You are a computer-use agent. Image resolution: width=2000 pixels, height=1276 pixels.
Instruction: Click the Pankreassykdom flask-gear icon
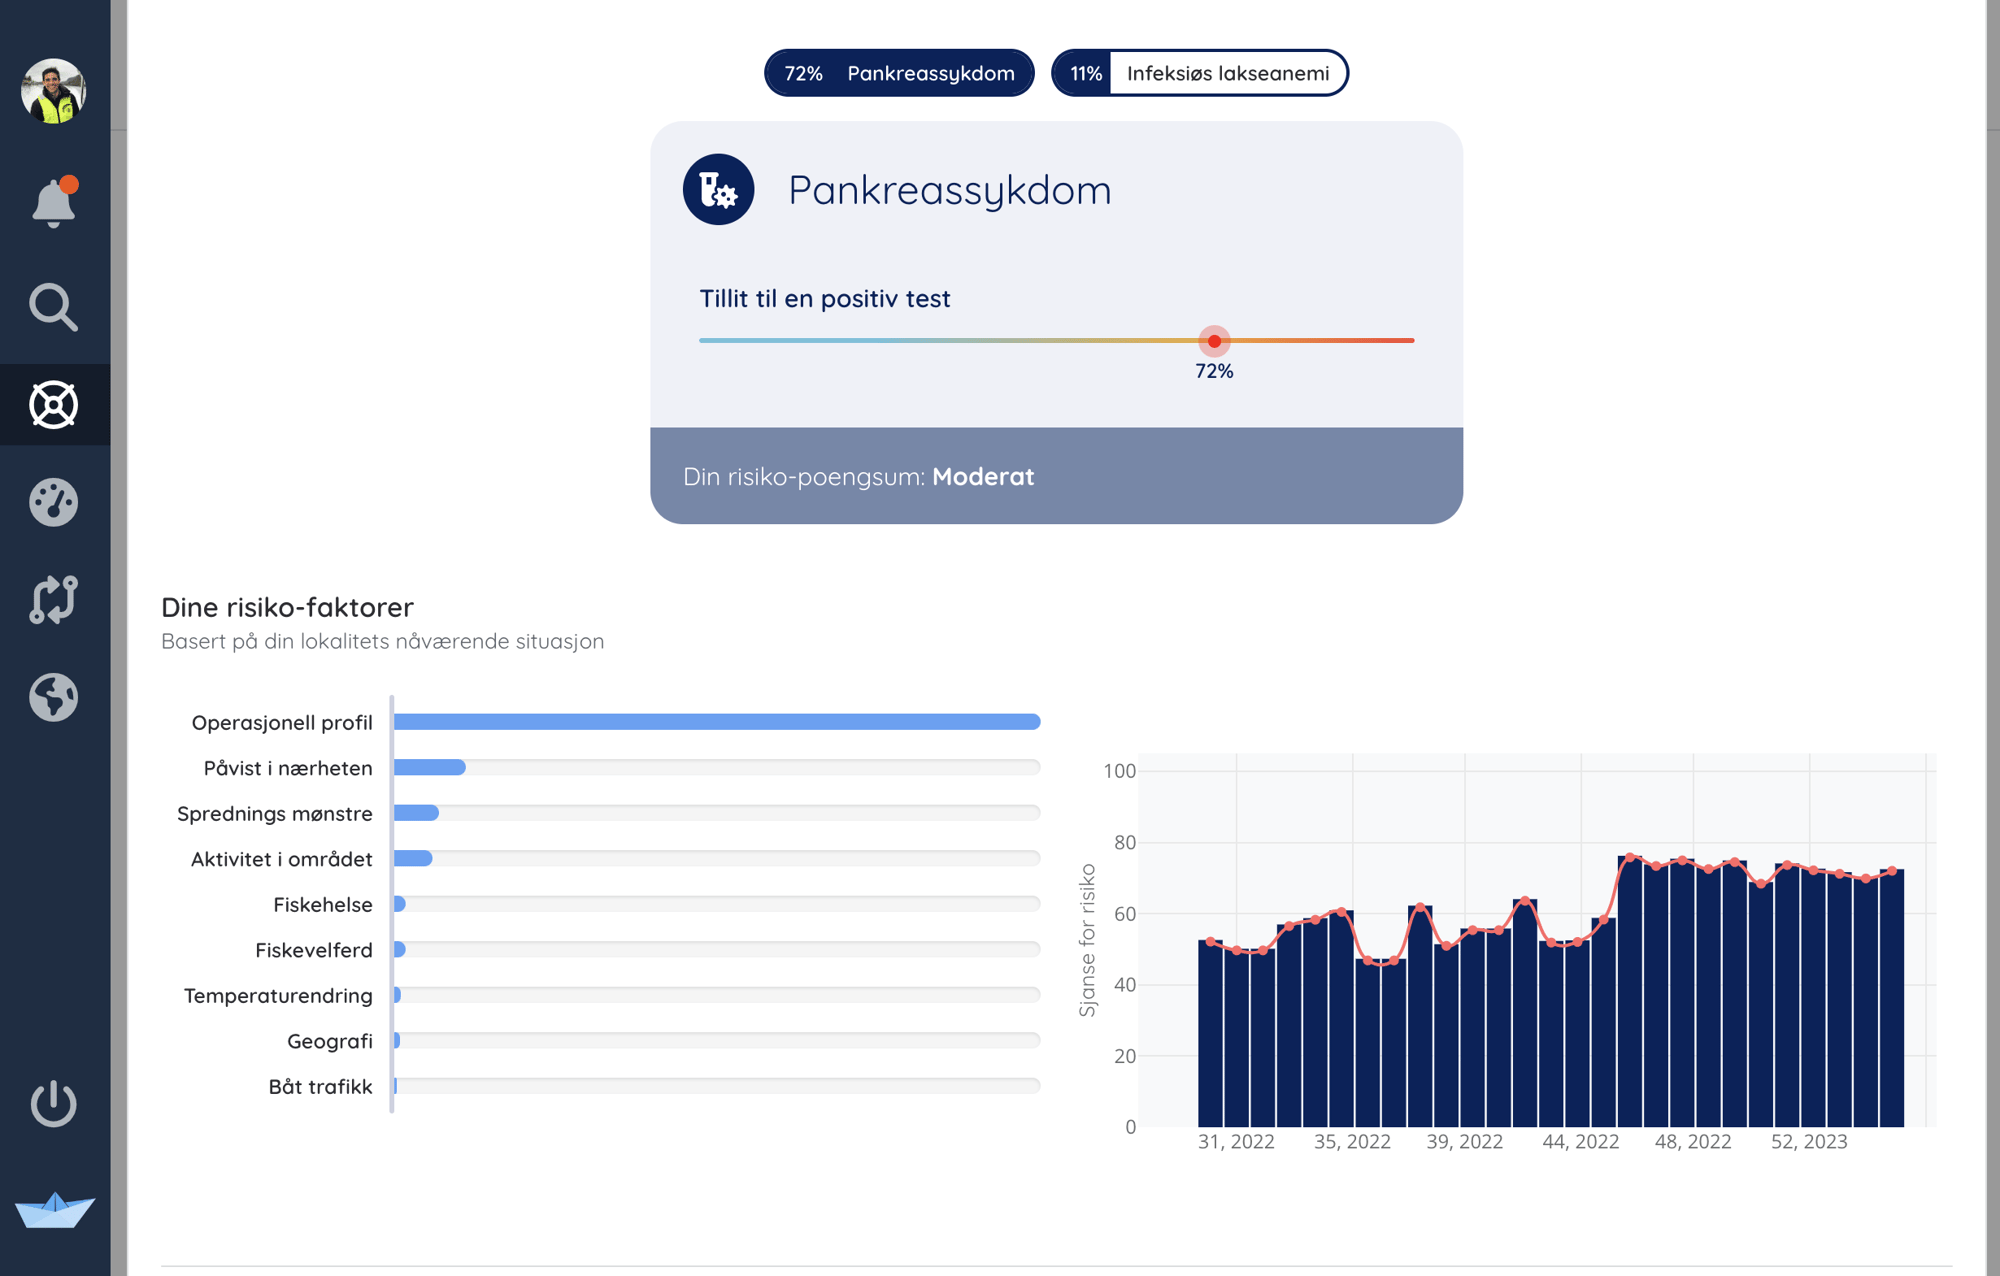pyautogui.click(x=718, y=189)
